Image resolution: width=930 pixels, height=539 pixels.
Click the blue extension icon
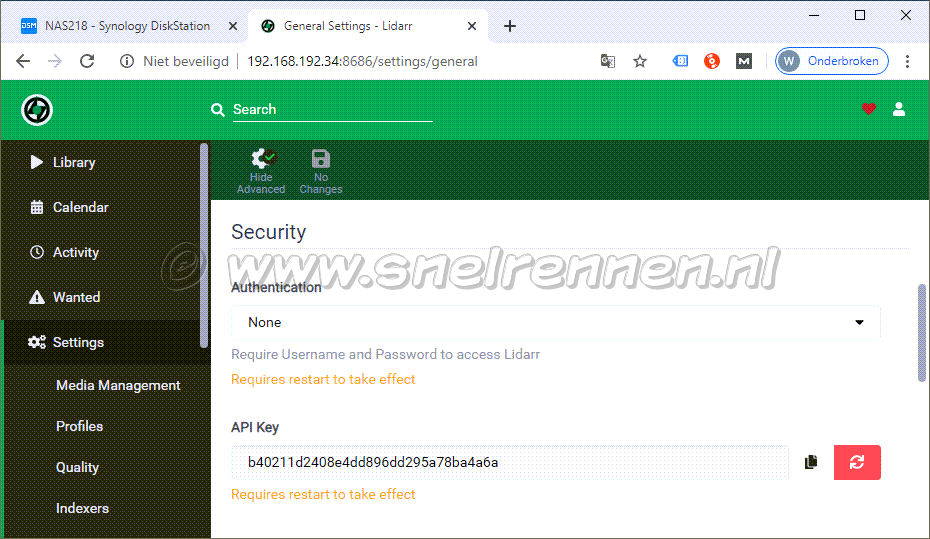click(680, 61)
